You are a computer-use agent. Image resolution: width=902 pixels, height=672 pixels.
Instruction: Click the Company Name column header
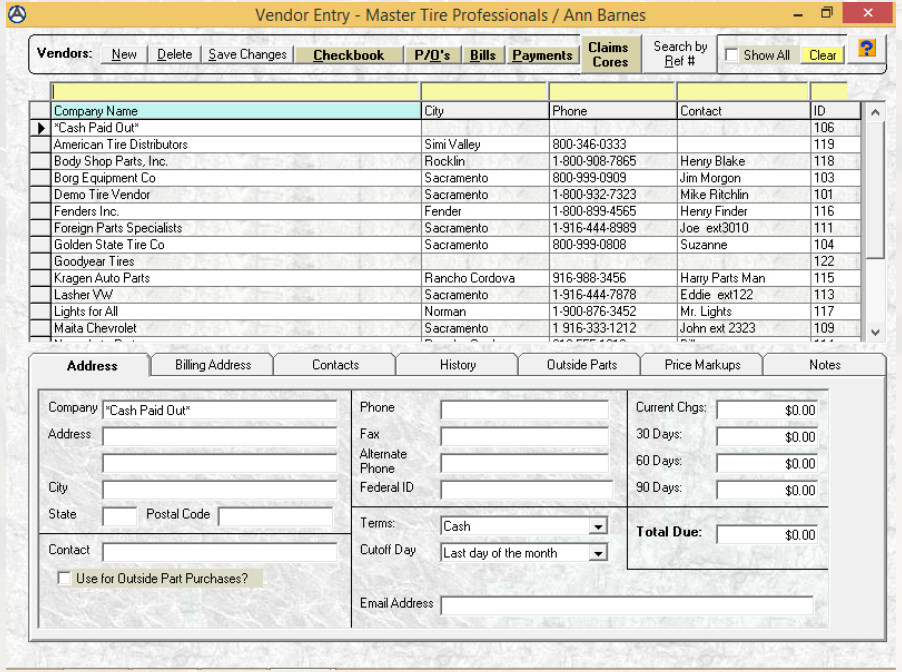click(x=236, y=111)
